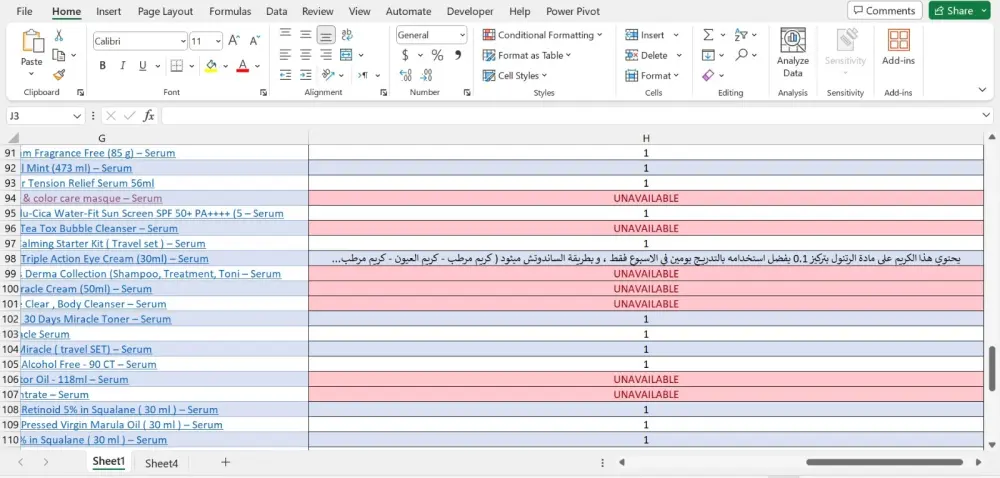This screenshot has width=1000, height=478.
Task: Open the font size 11 dropdown
Action: pos(218,41)
